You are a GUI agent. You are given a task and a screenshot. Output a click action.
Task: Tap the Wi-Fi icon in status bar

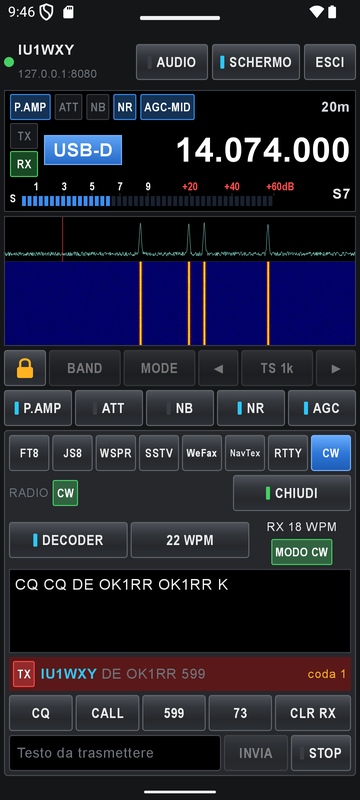(317, 12)
